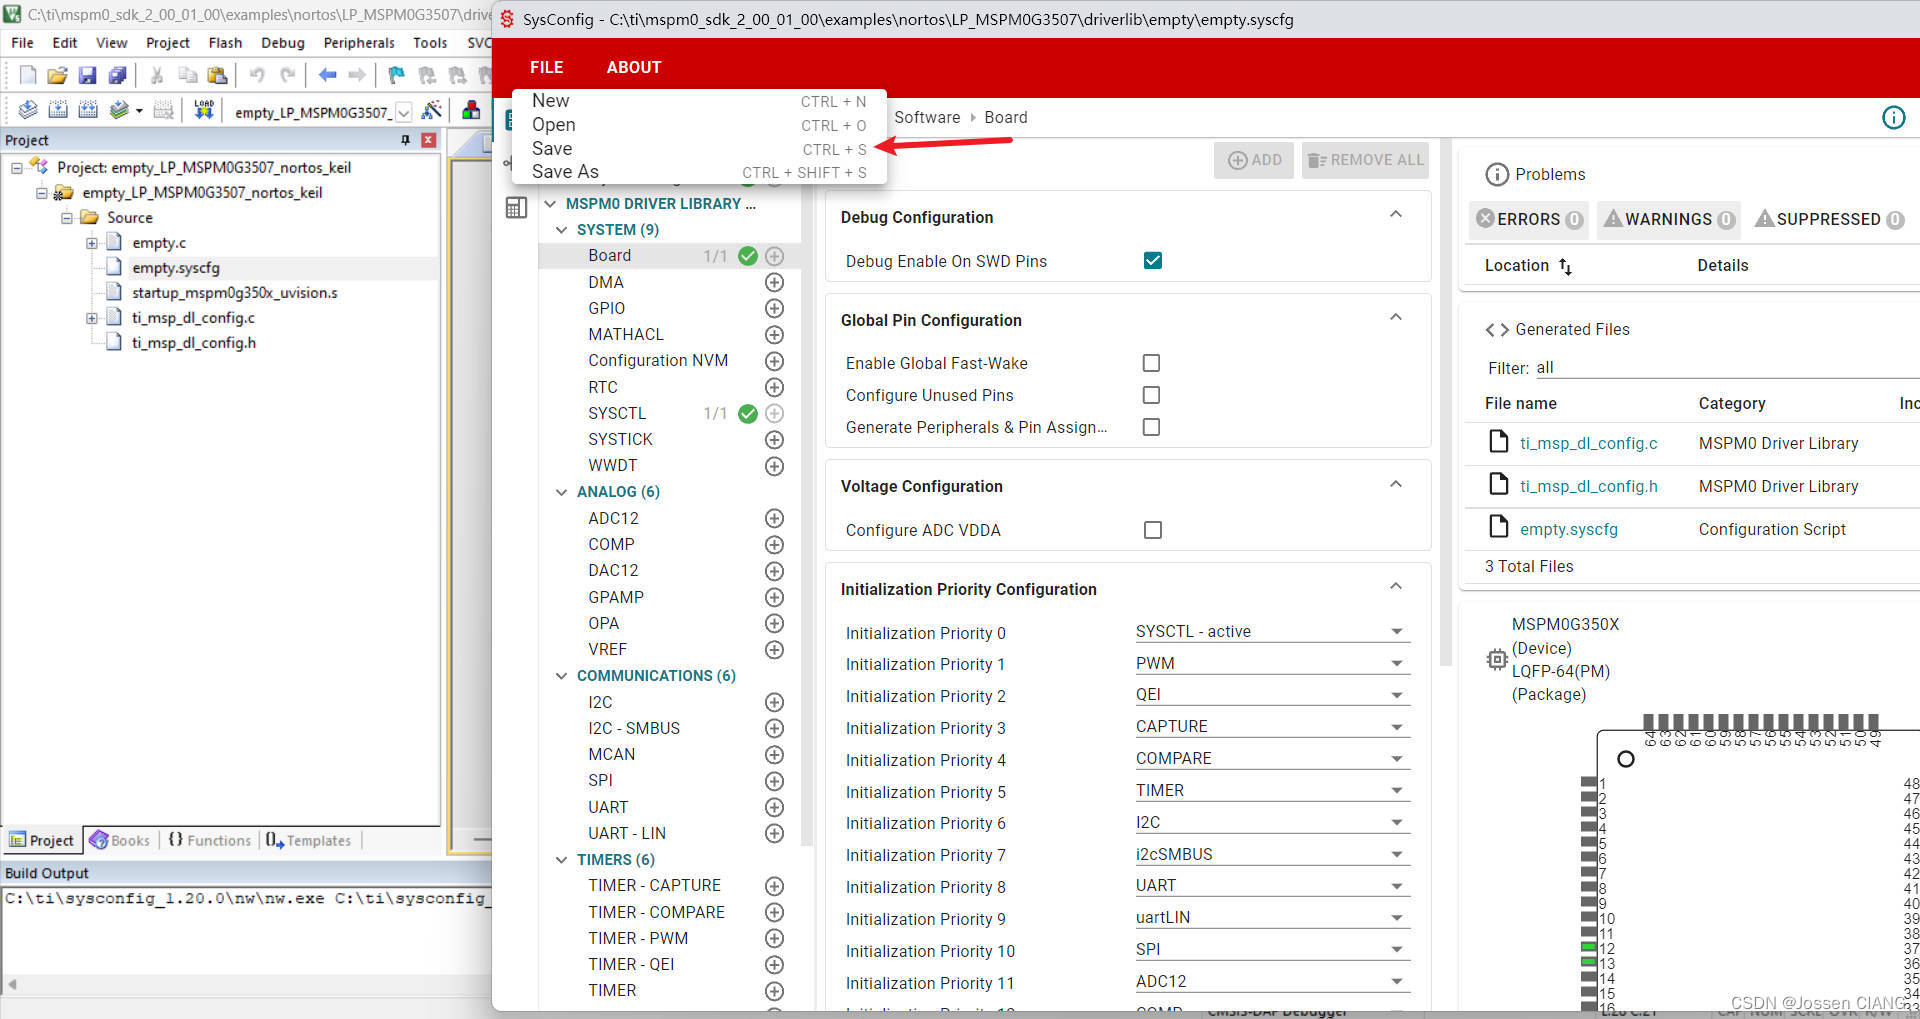Click the Build target icon
The height and width of the screenshot is (1019, 1920).
tap(58, 110)
